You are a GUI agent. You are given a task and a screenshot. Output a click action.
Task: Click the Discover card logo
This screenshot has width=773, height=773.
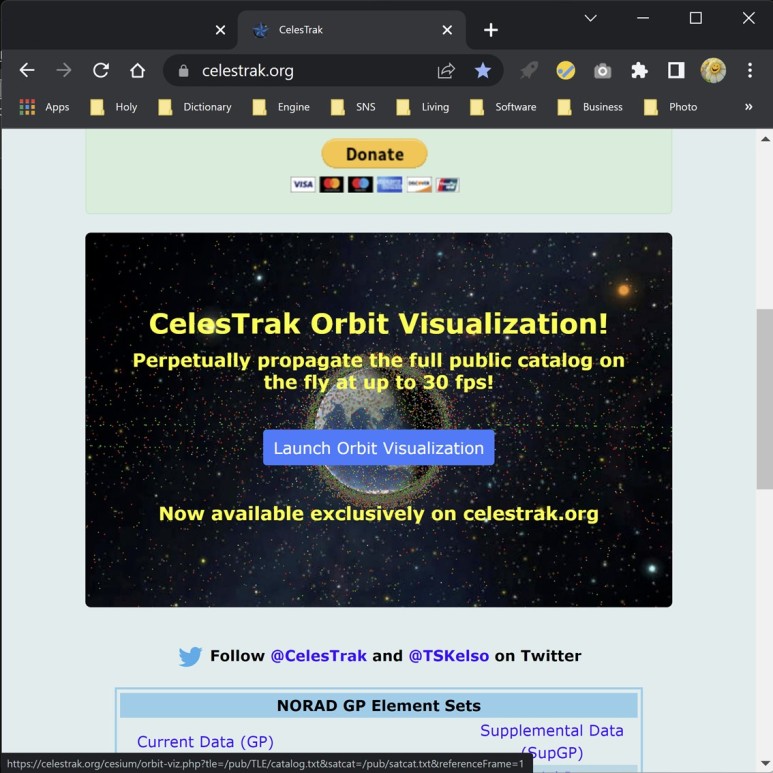(x=419, y=185)
